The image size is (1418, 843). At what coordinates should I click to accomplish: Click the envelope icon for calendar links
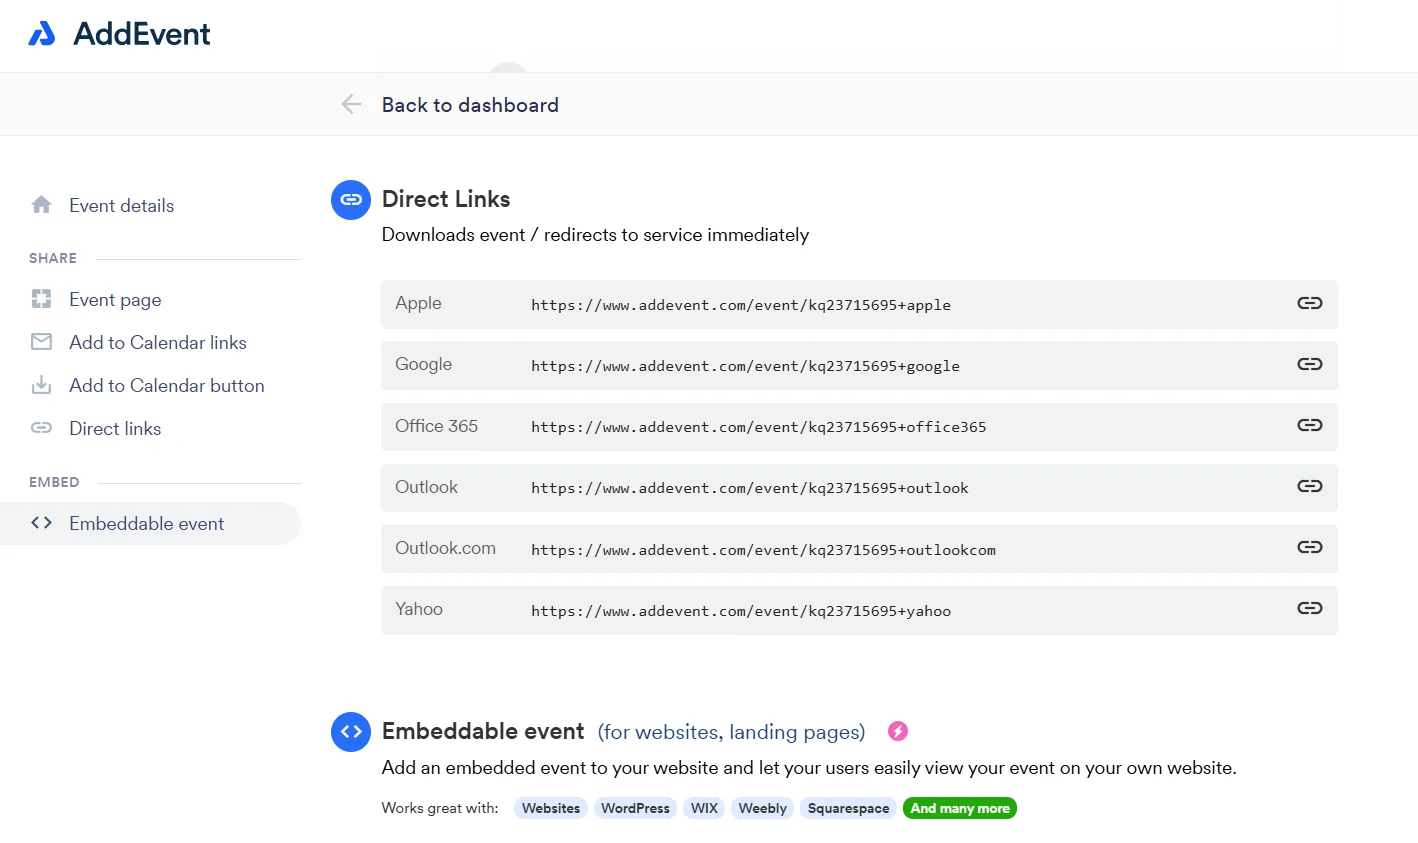[x=41, y=342]
